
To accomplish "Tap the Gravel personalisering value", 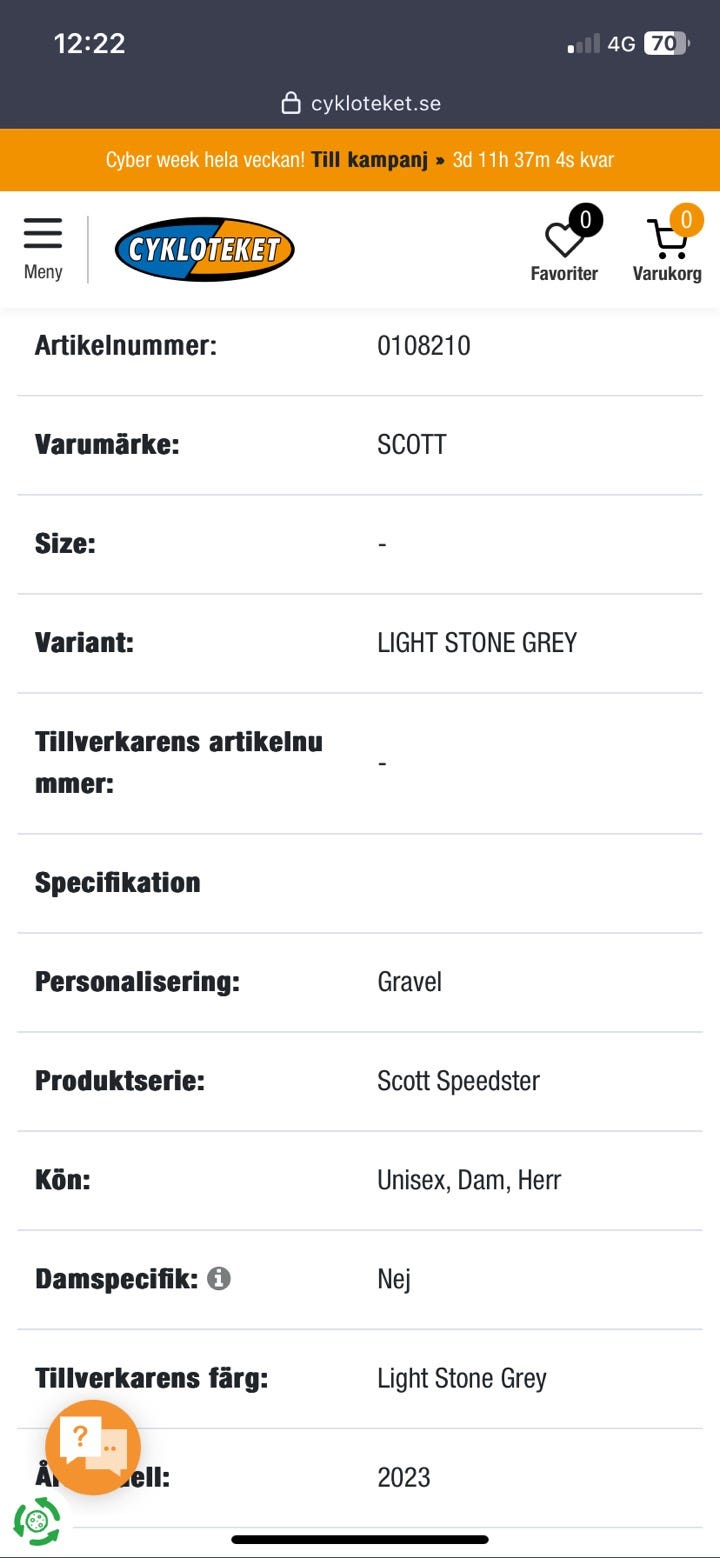I will 409,982.
